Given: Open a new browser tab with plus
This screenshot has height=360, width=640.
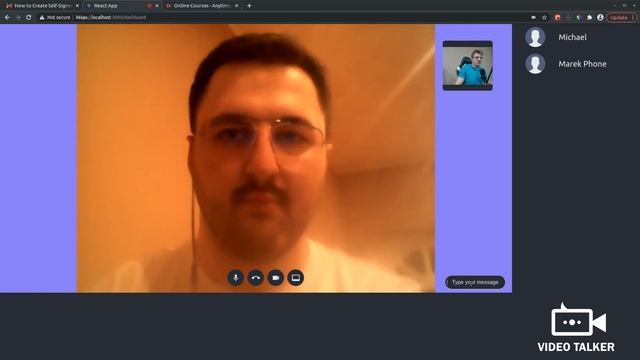Looking at the screenshot, I should point(249,6).
